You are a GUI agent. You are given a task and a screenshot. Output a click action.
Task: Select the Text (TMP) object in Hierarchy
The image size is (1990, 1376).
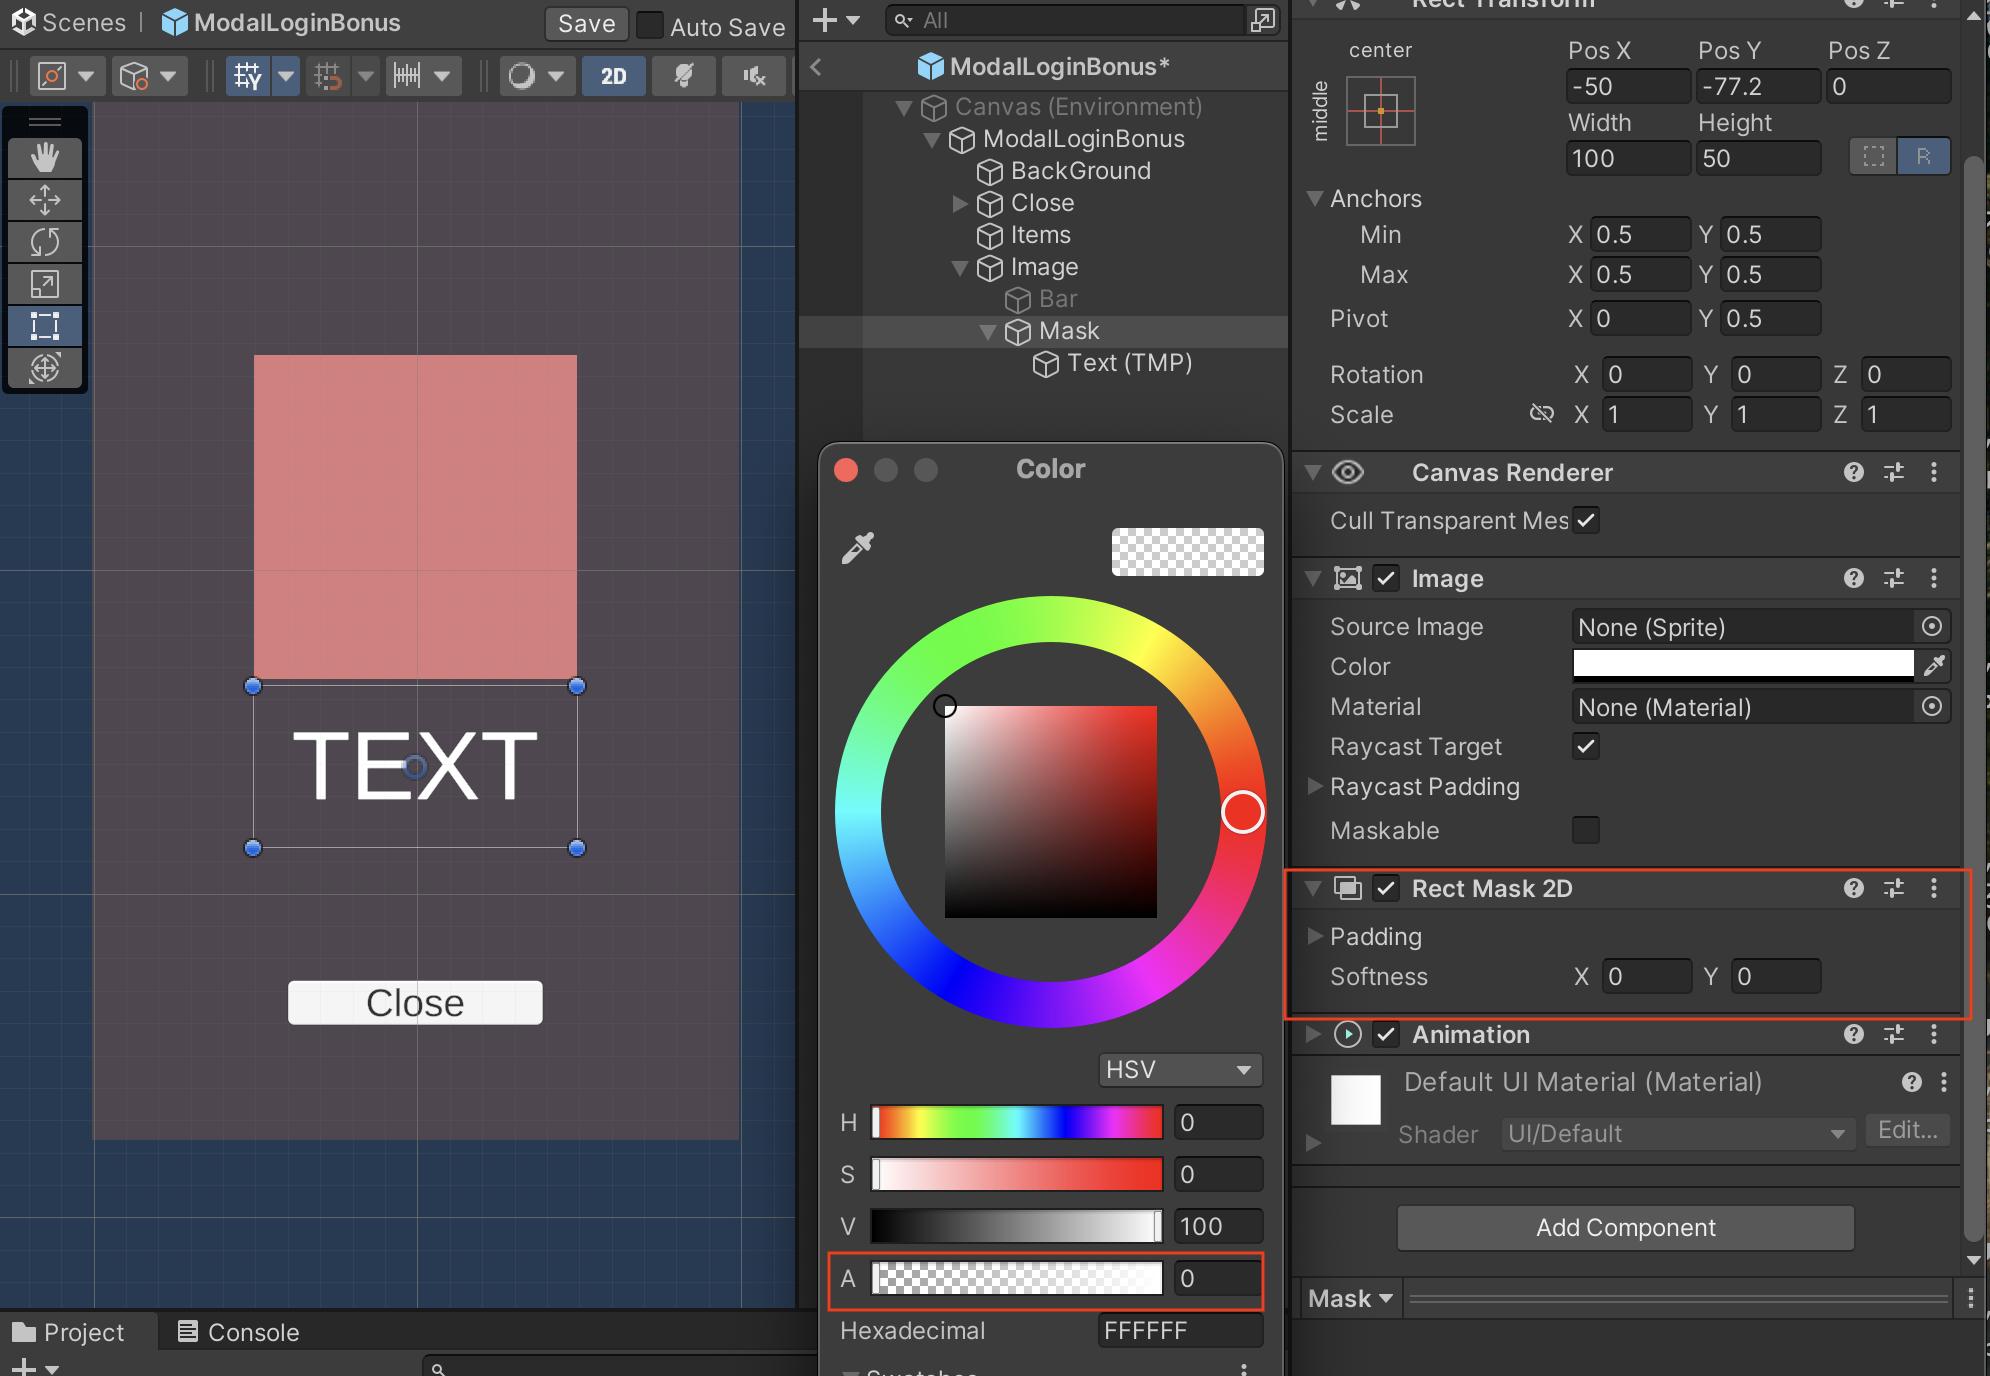click(x=1128, y=363)
